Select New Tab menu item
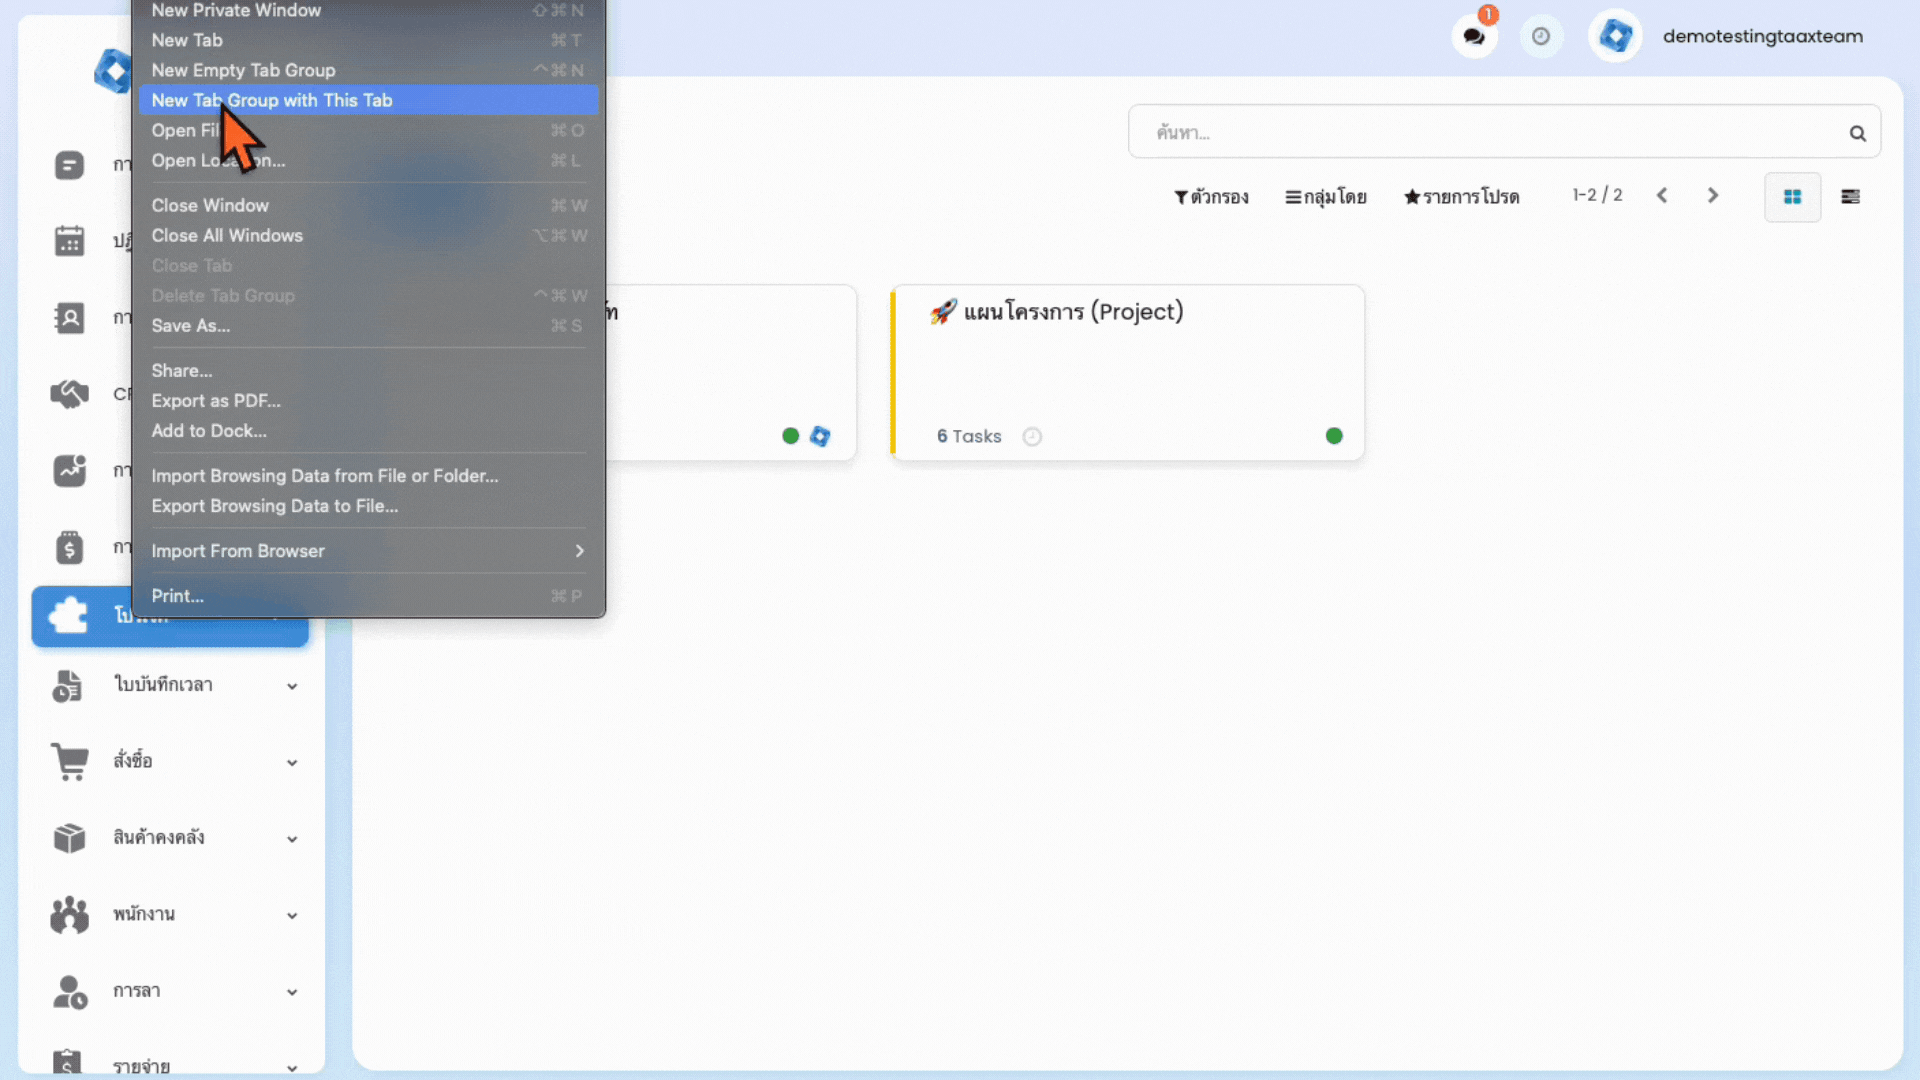The image size is (1920, 1080). 368,40
